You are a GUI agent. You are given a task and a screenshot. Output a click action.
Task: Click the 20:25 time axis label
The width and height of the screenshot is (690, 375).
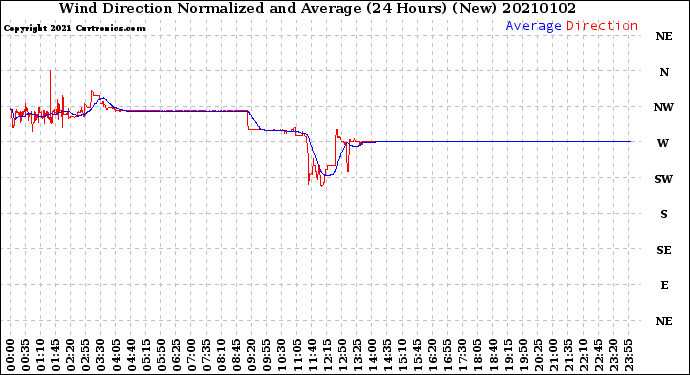pos(538,355)
